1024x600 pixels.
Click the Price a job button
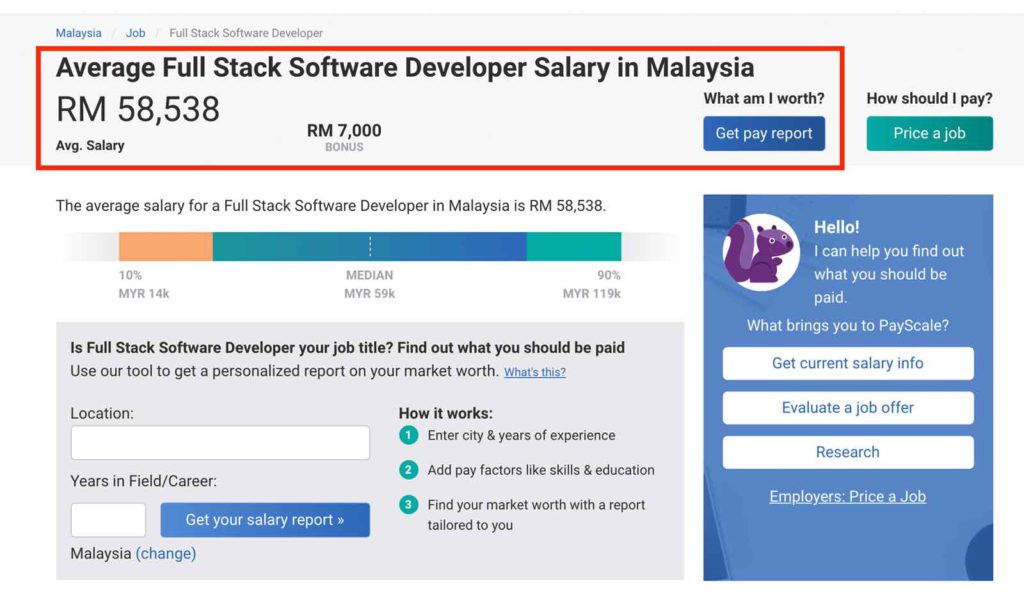click(929, 133)
